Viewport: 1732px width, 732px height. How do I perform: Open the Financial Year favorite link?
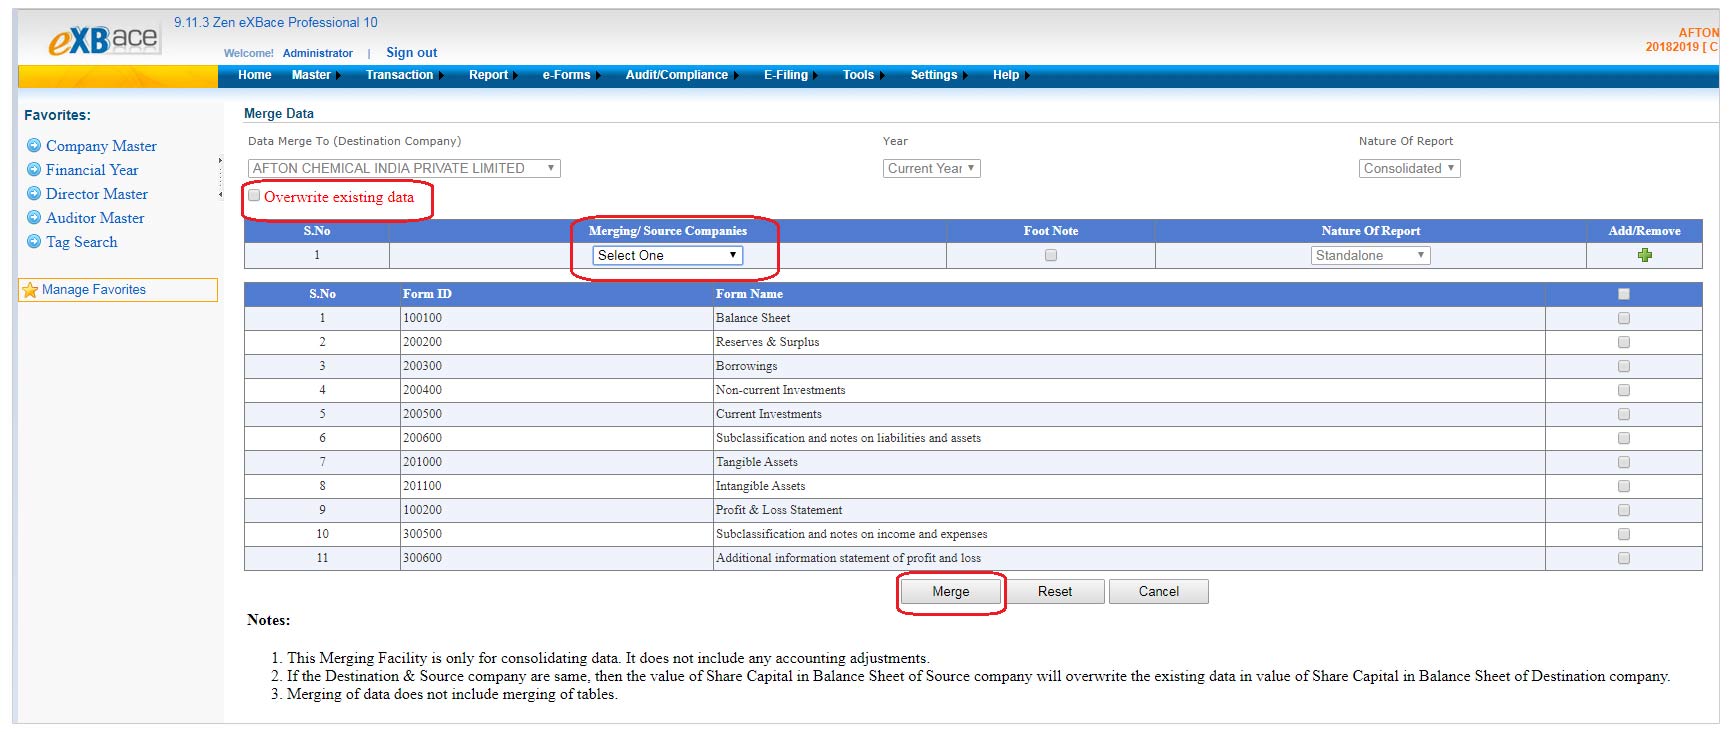pyautogui.click(x=92, y=170)
